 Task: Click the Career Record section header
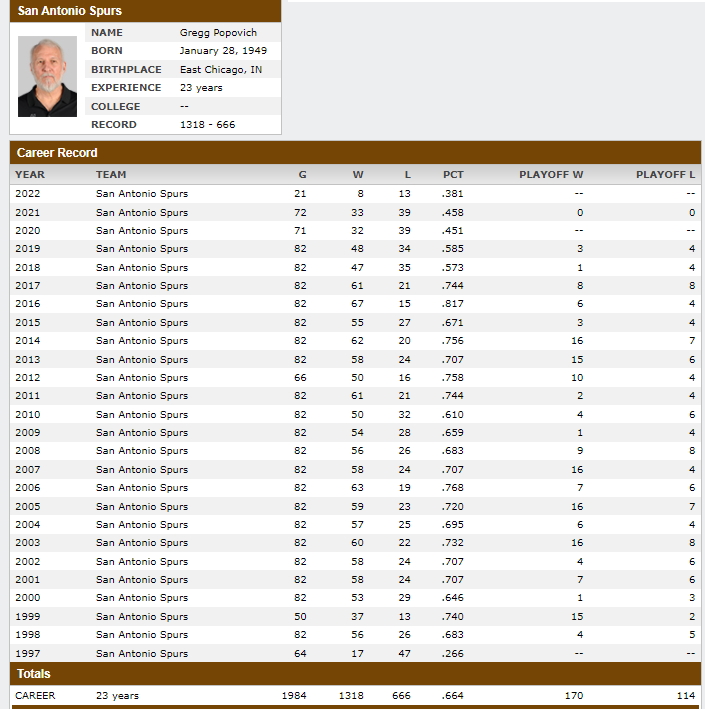click(x=57, y=153)
